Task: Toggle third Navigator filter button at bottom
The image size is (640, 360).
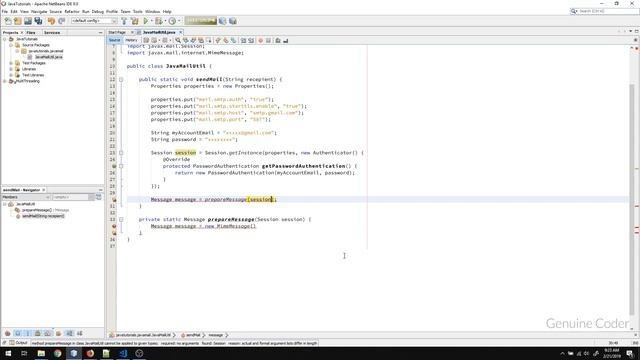Action: pos(27,333)
